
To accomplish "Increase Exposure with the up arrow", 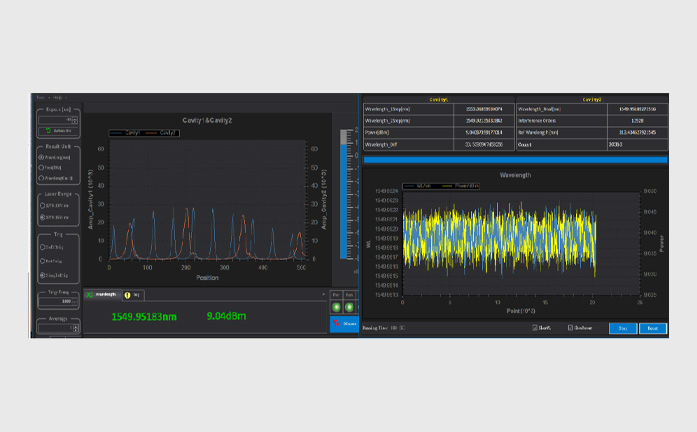I will [75, 119].
